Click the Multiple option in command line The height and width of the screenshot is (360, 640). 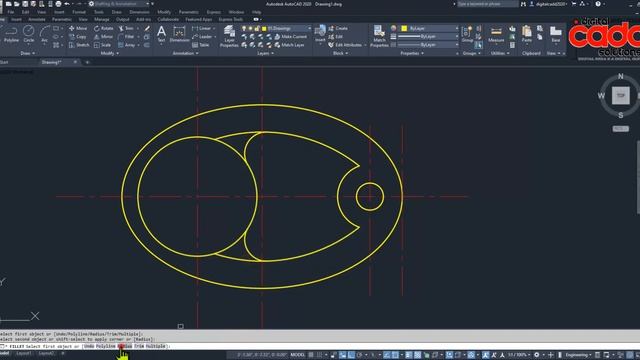click(x=156, y=346)
